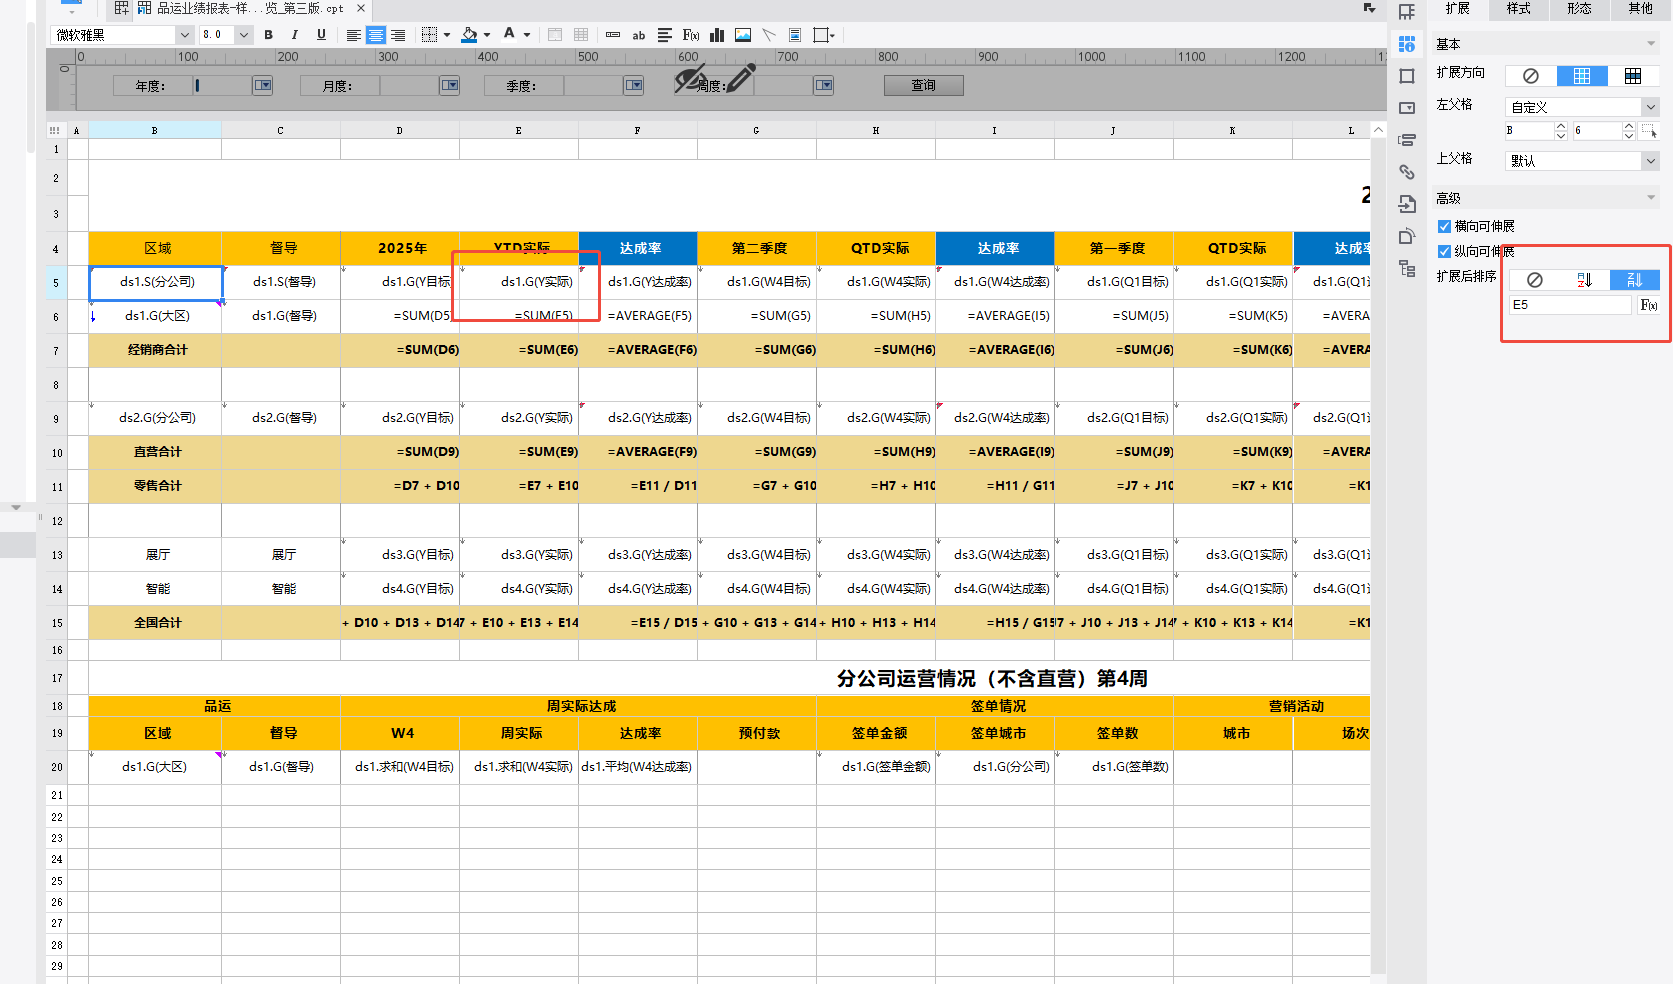
Task: Uncheck 纵向可伸展 checkbox
Action: click(x=1444, y=252)
